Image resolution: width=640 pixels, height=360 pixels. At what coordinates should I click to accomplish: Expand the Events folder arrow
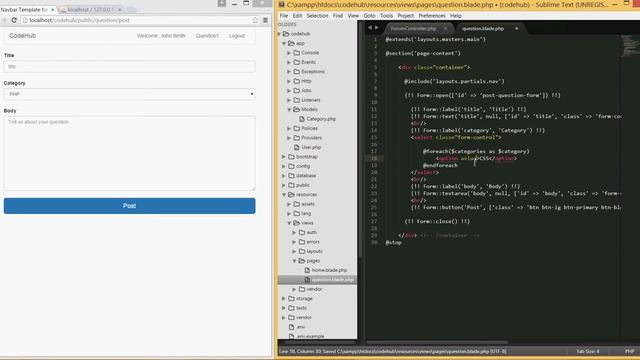[x=289, y=62]
